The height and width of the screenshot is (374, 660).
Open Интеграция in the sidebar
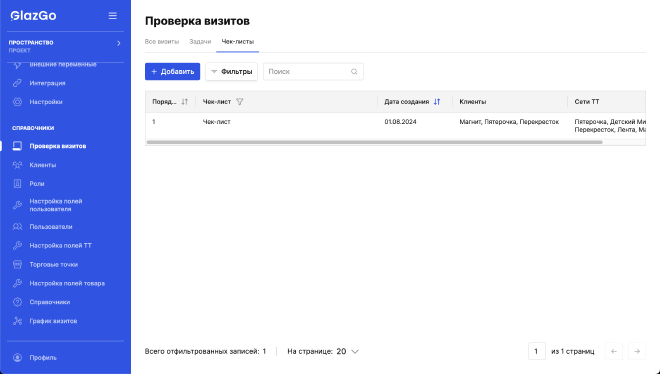coord(47,83)
